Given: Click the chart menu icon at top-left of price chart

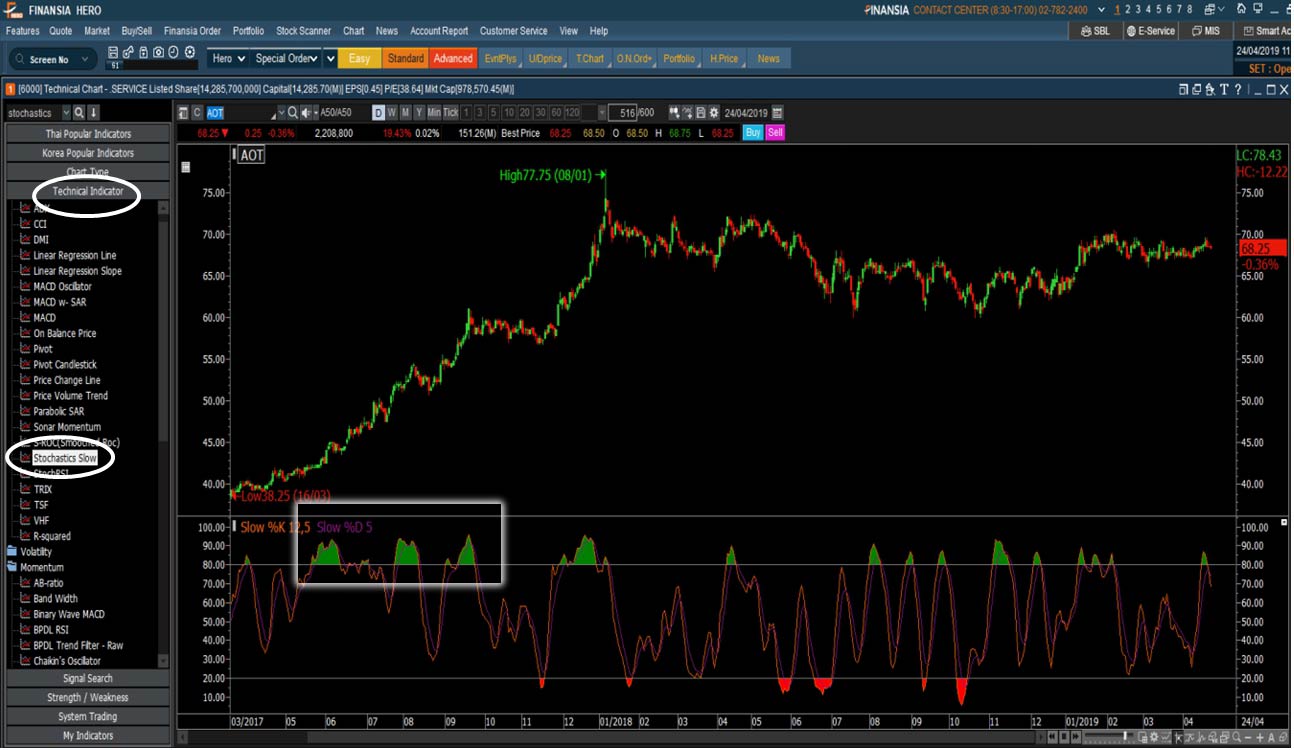Looking at the screenshot, I should pos(185,168).
